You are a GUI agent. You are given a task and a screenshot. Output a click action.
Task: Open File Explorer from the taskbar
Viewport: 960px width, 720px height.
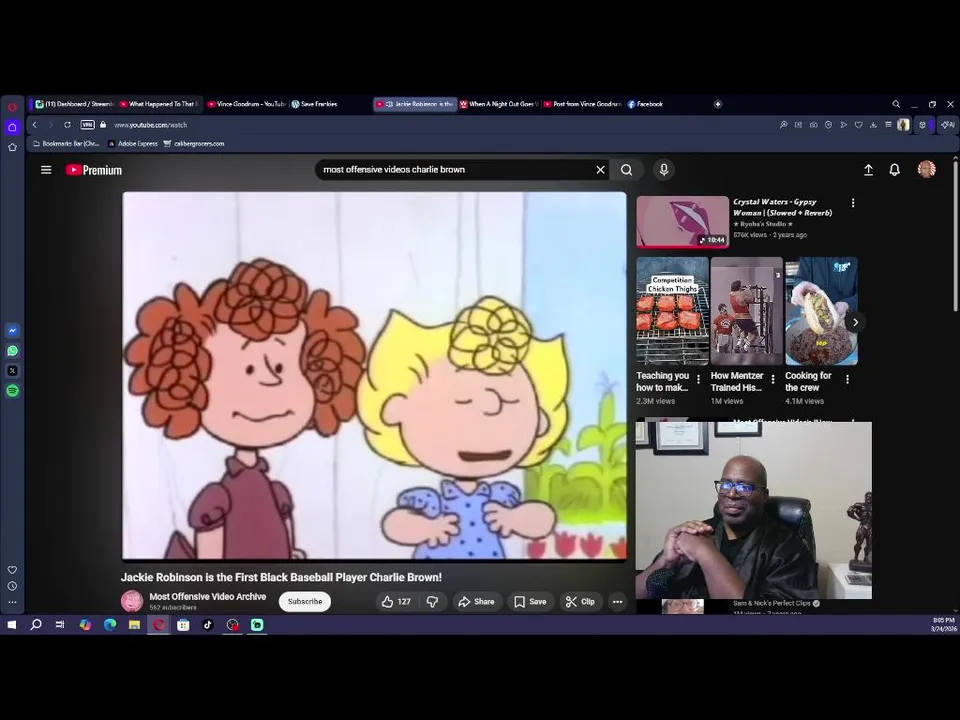click(134, 625)
